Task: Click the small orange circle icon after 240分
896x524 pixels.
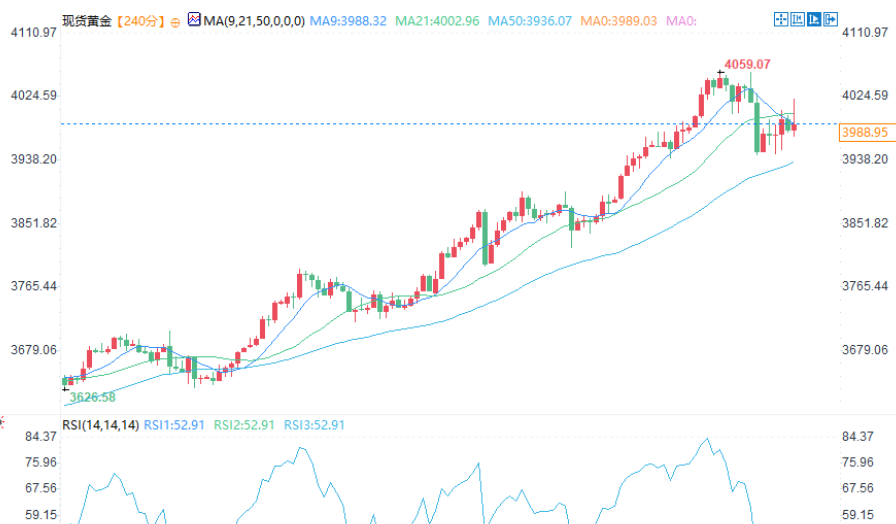Action: (177, 21)
